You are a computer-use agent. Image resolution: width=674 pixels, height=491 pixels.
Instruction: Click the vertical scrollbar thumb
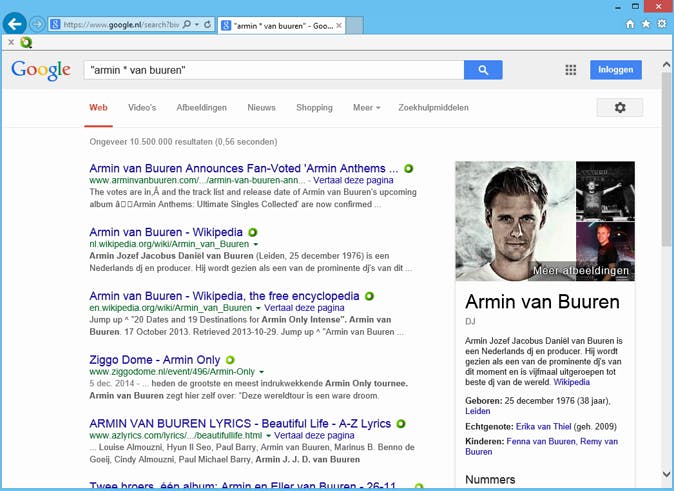pyautogui.click(x=666, y=158)
